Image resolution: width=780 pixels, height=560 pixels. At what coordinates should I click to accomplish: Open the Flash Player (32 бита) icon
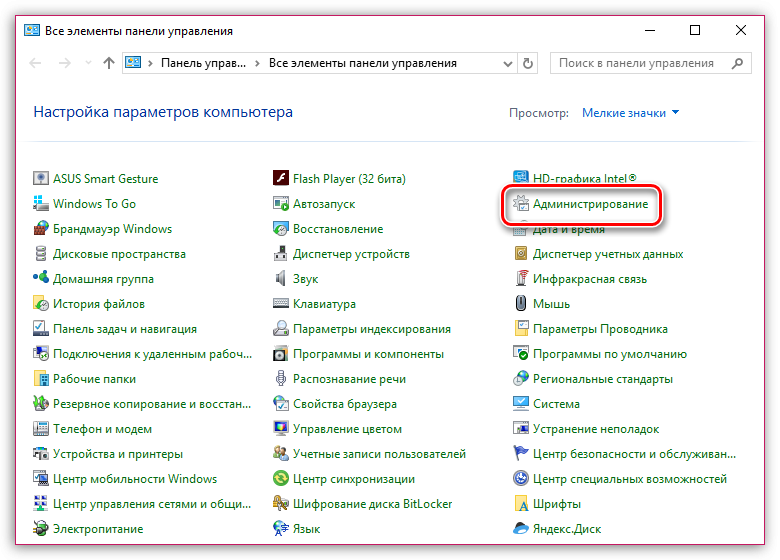[x=281, y=179]
